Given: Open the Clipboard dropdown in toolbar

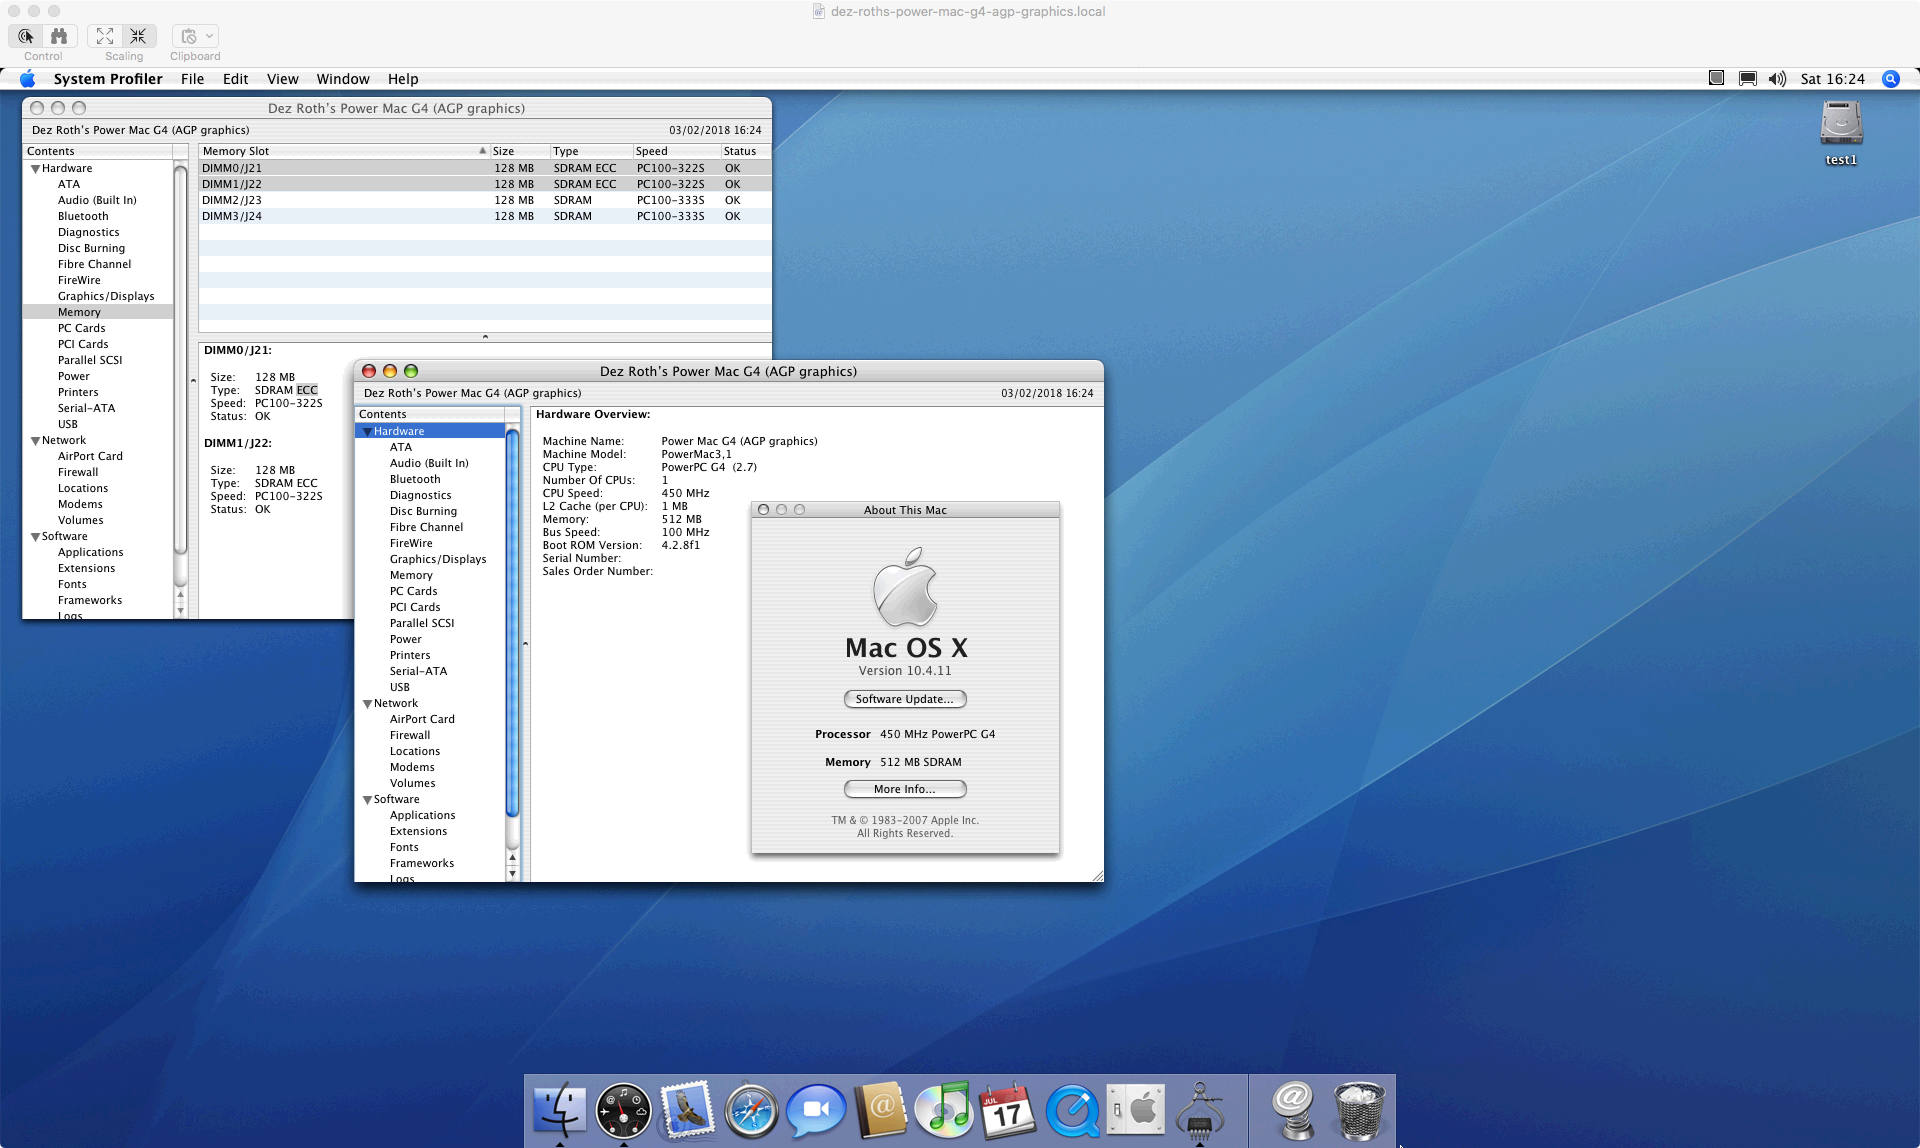Looking at the screenshot, I should pos(195,36).
